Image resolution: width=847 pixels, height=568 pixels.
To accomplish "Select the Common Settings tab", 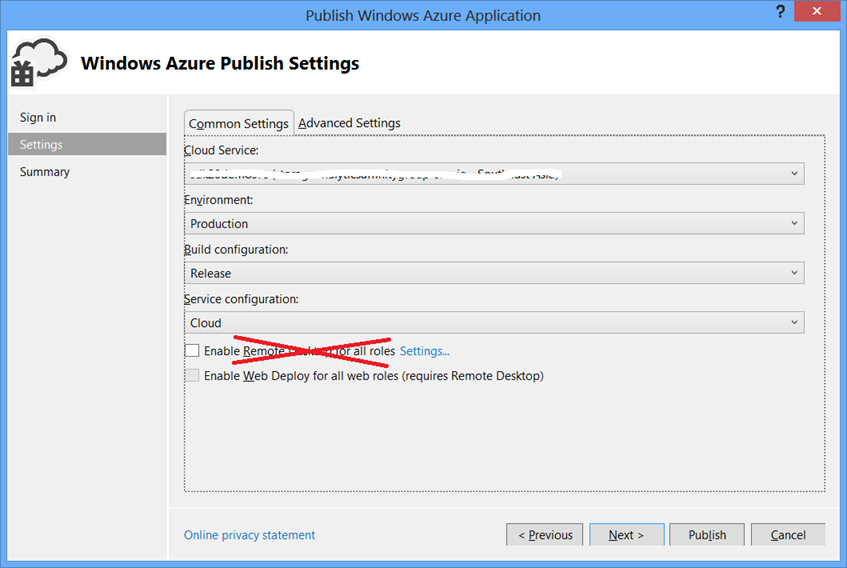I will 239,124.
